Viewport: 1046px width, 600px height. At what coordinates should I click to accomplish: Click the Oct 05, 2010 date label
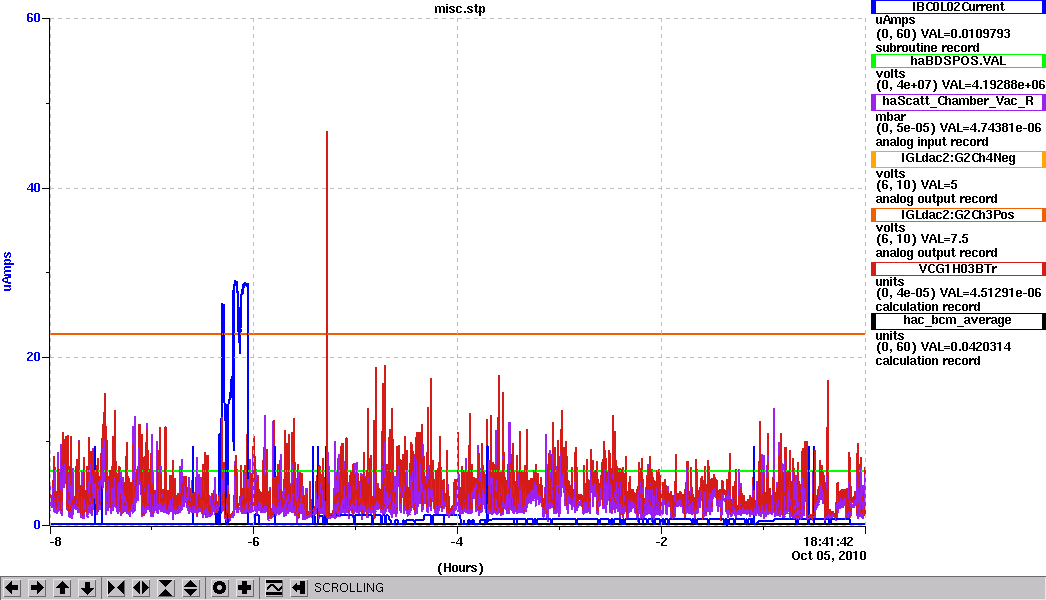(829, 555)
